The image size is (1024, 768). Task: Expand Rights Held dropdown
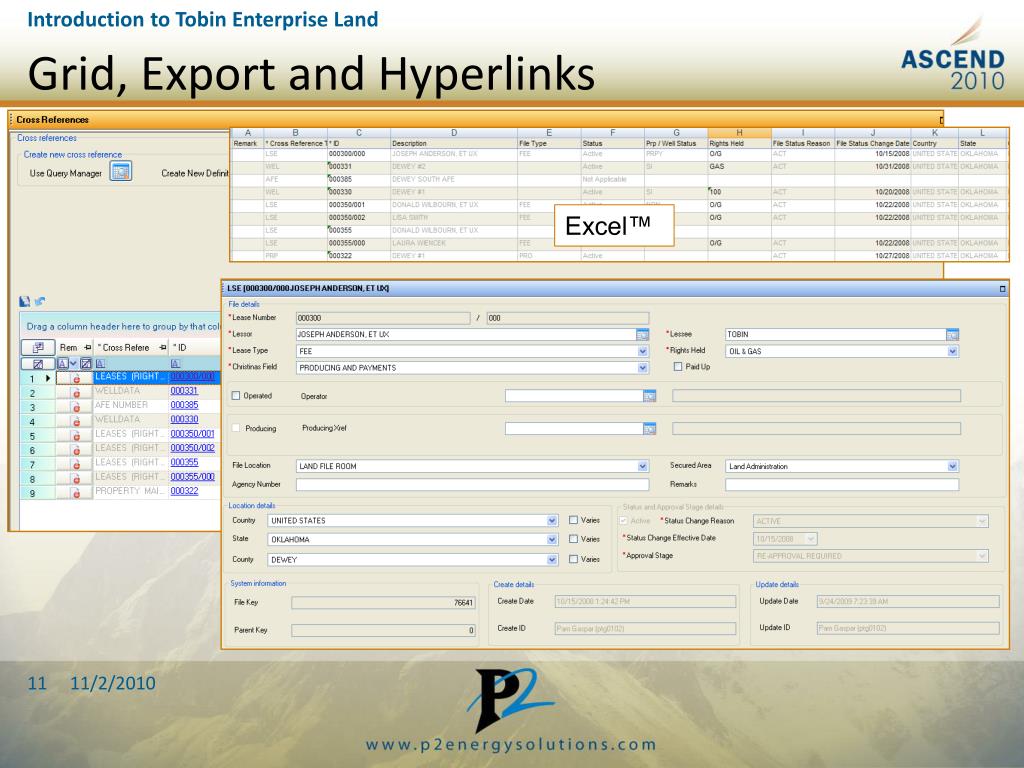[953, 351]
